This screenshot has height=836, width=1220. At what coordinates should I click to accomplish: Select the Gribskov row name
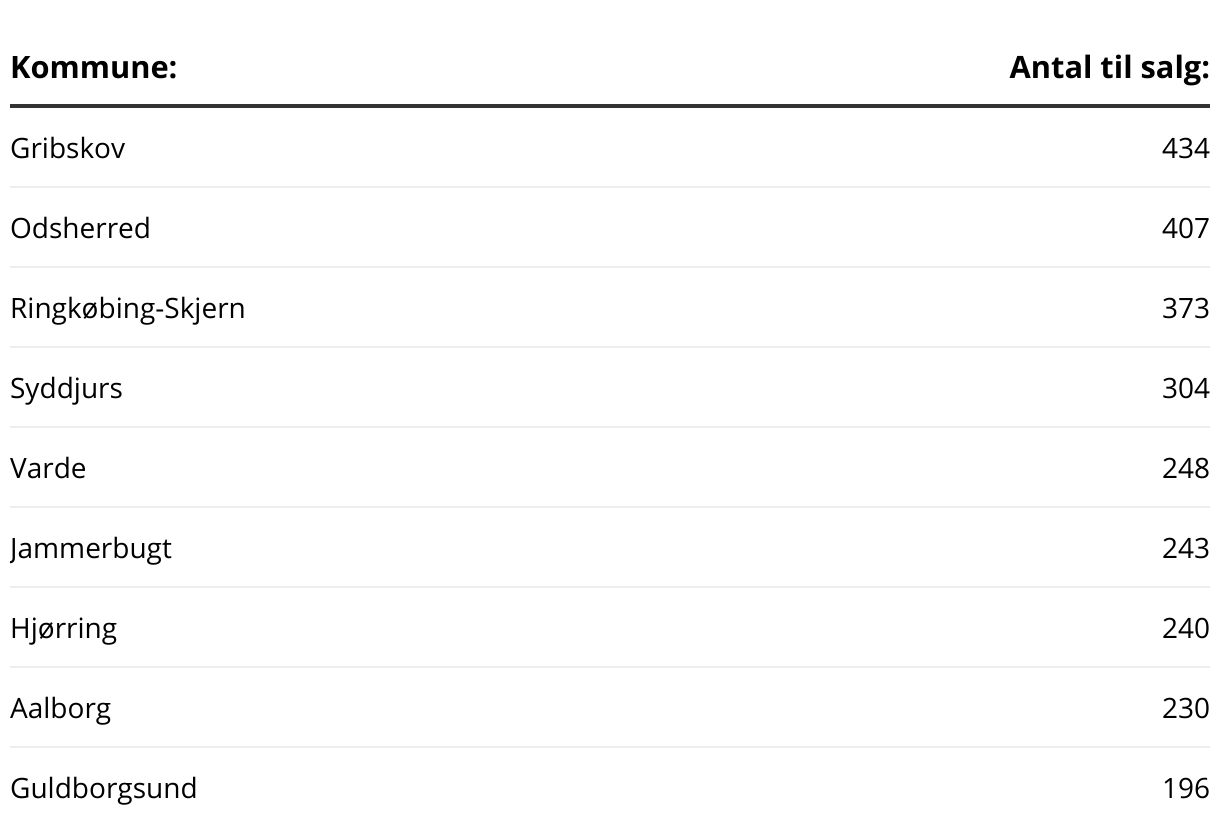(x=68, y=148)
